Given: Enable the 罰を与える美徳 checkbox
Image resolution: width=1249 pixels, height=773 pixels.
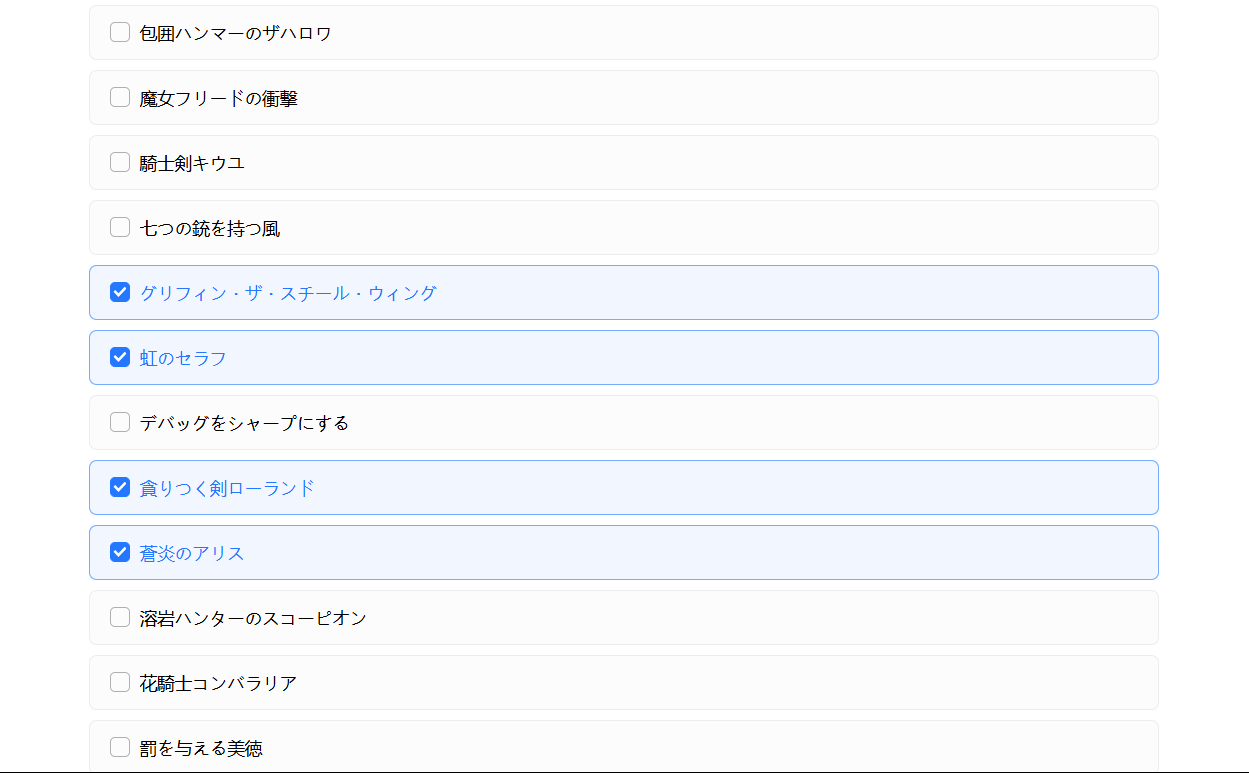Looking at the screenshot, I should click(x=120, y=747).
